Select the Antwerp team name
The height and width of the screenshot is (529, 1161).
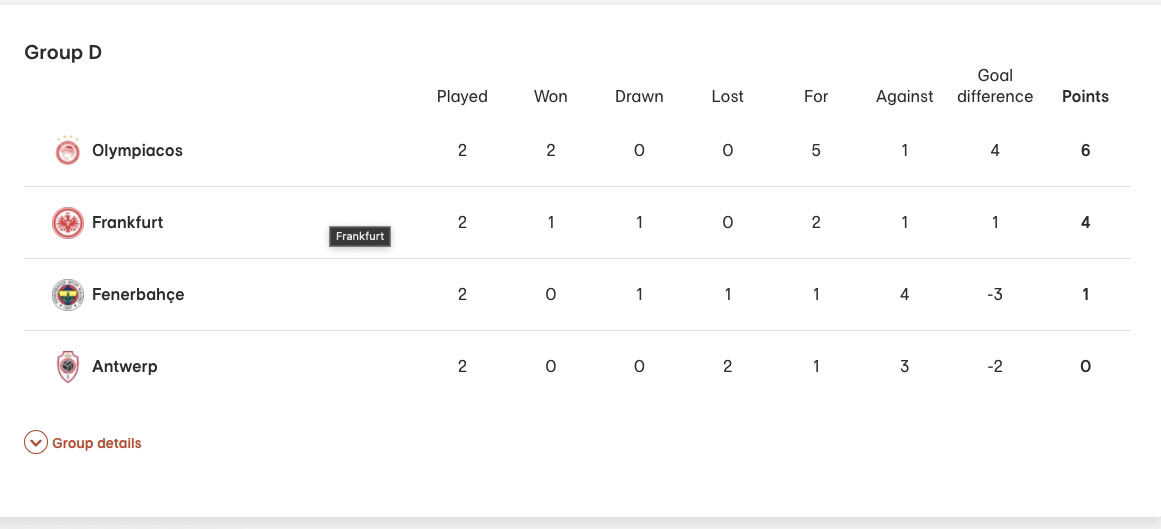click(124, 366)
